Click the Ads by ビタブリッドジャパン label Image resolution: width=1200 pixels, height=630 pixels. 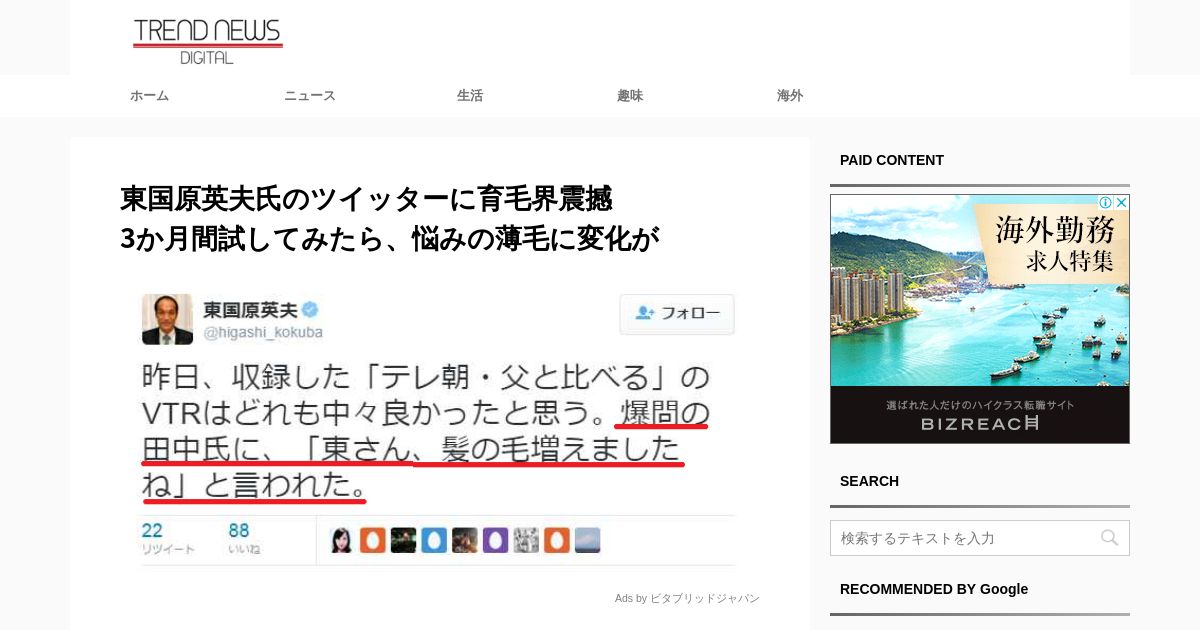687,598
